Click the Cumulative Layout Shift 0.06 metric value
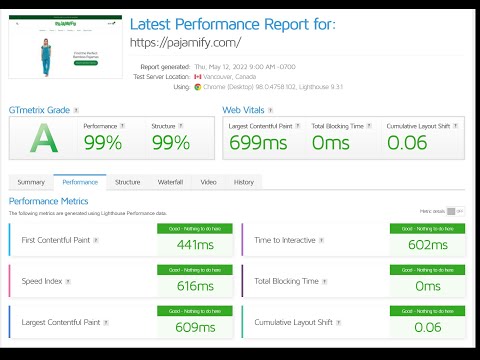 (428, 327)
